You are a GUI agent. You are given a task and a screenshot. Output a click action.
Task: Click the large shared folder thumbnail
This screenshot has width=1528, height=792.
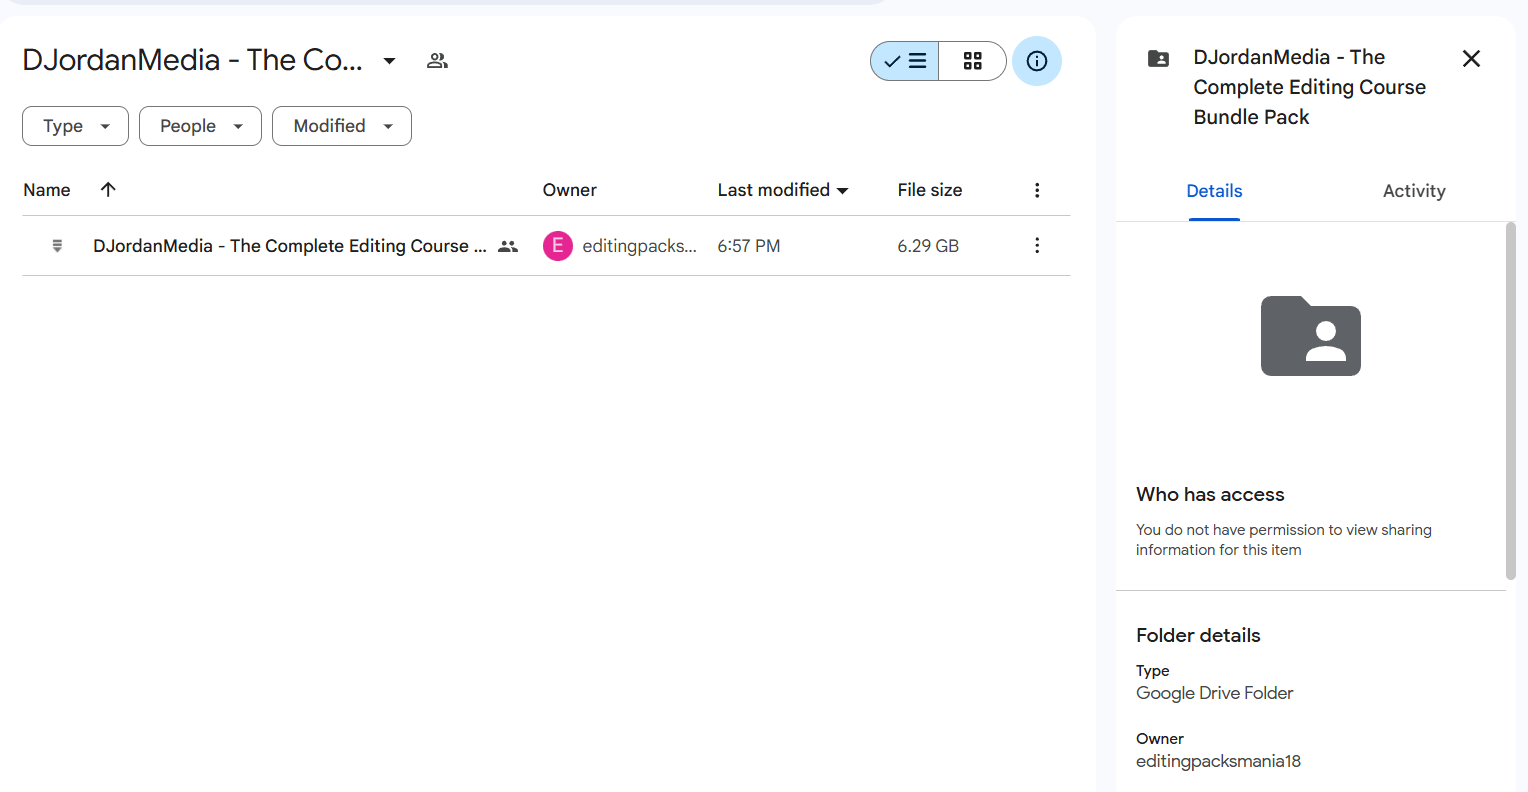coord(1311,336)
